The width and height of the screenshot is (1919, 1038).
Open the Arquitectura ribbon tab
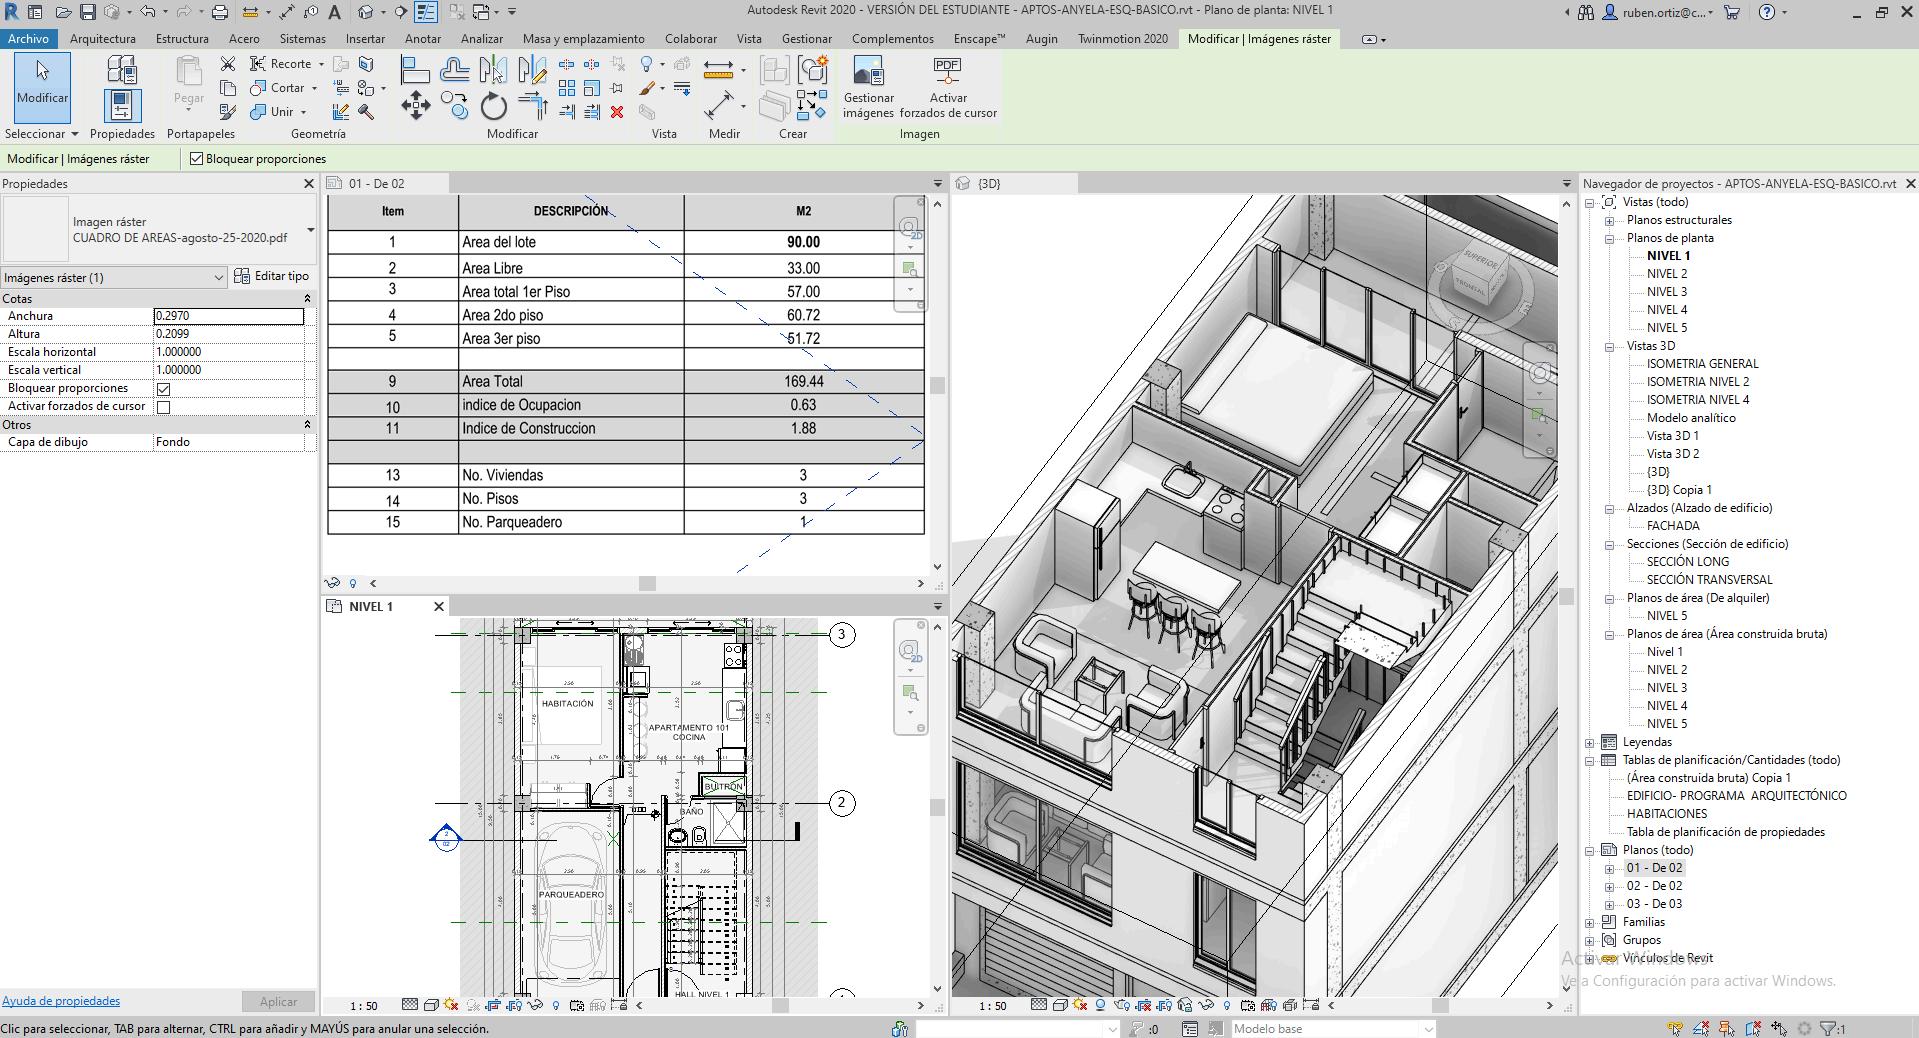103,39
